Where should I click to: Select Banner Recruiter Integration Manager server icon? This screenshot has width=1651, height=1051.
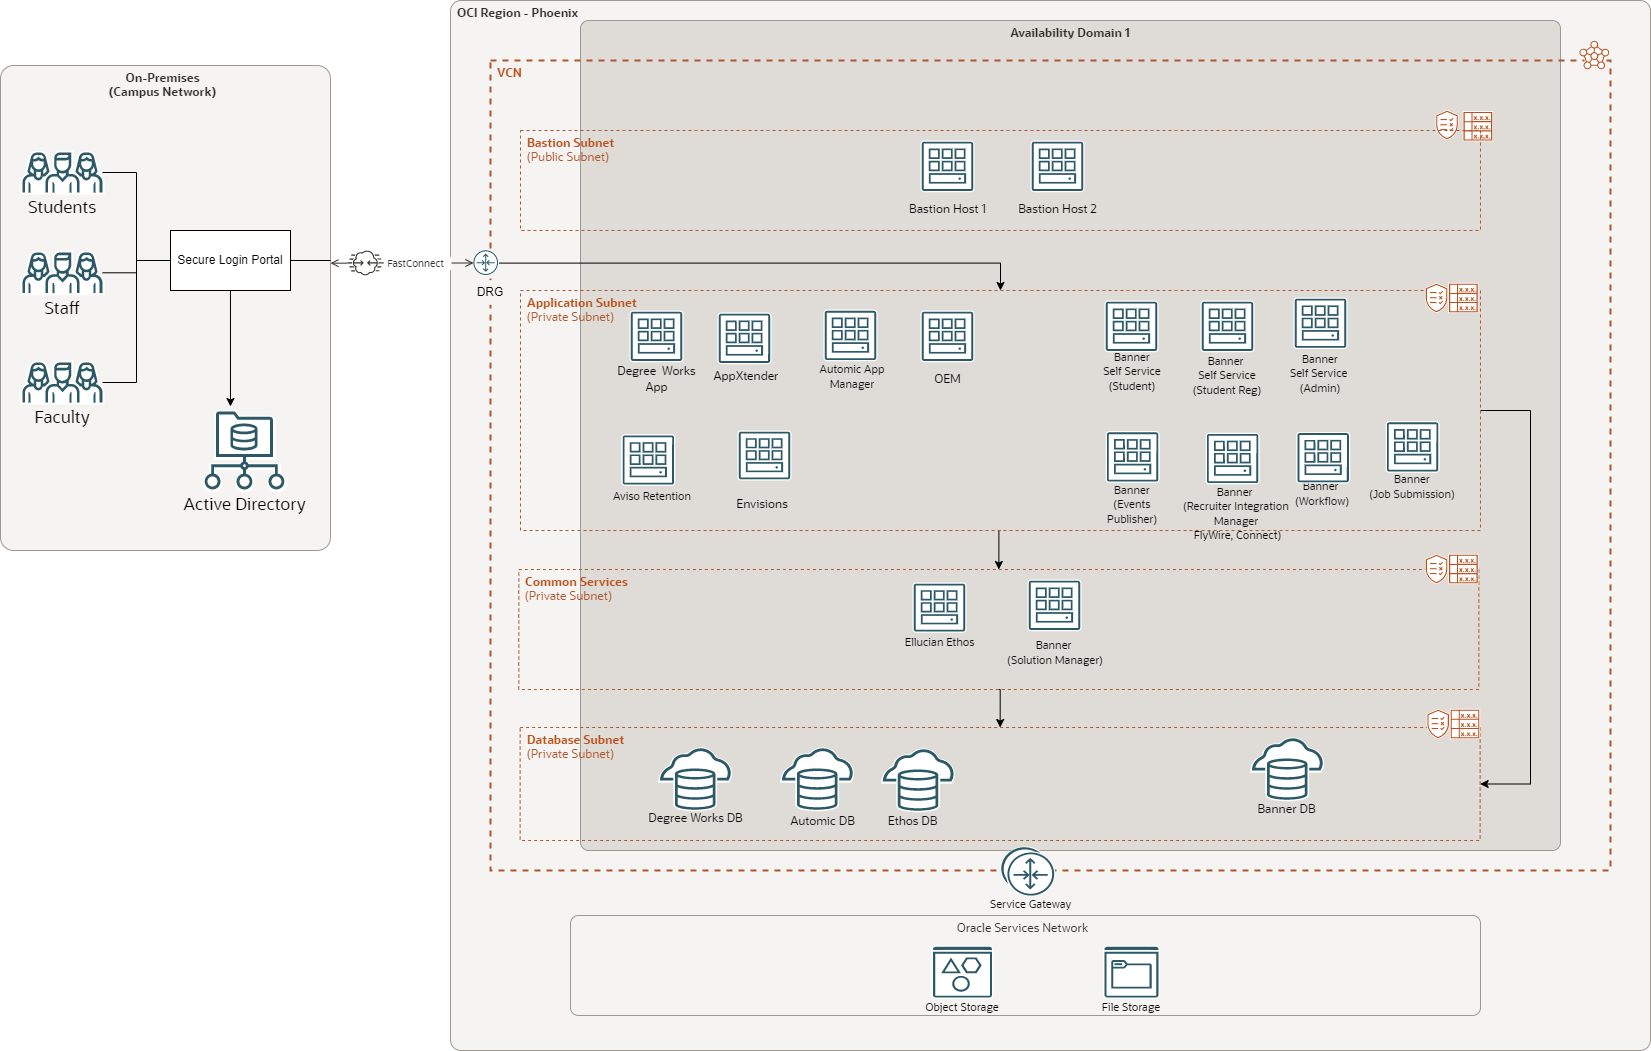pyautogui.click(x=1232, y=459)
